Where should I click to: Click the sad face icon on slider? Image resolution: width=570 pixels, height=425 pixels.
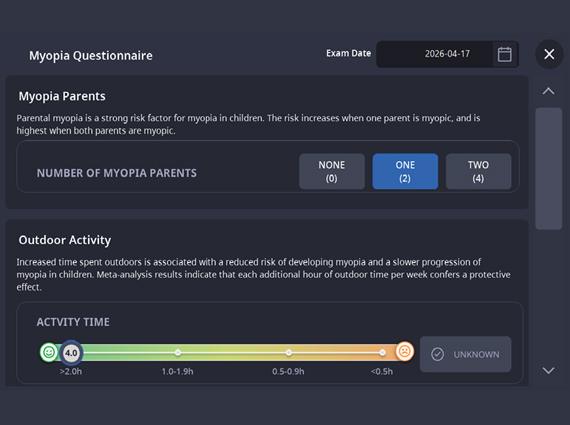click(x=404, y=351)
